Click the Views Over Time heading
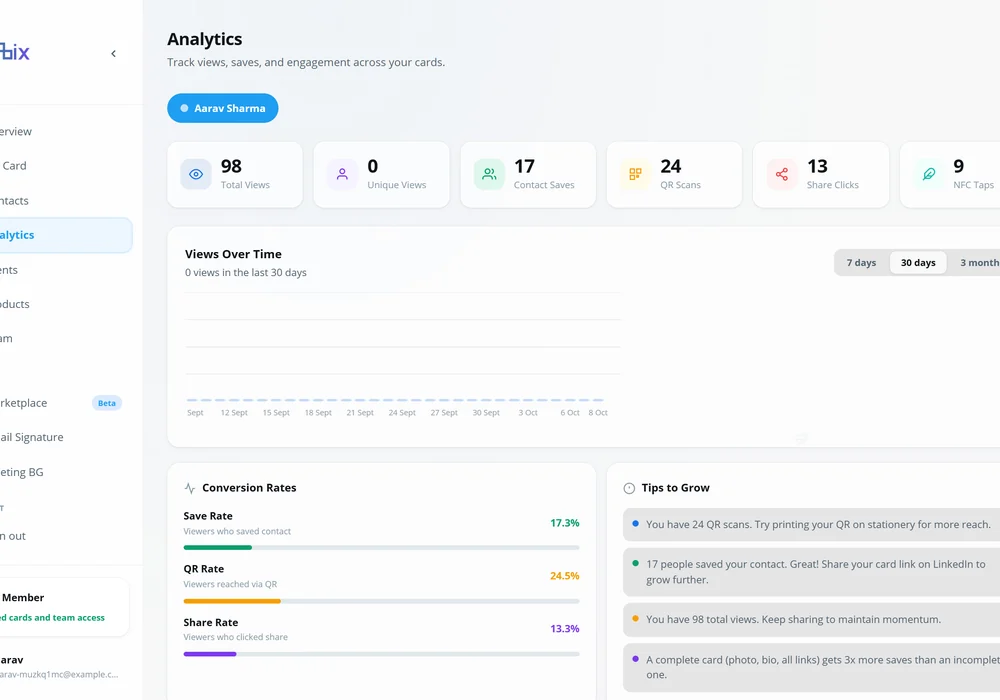This screenshot has height=700, width=1000. 233,254
